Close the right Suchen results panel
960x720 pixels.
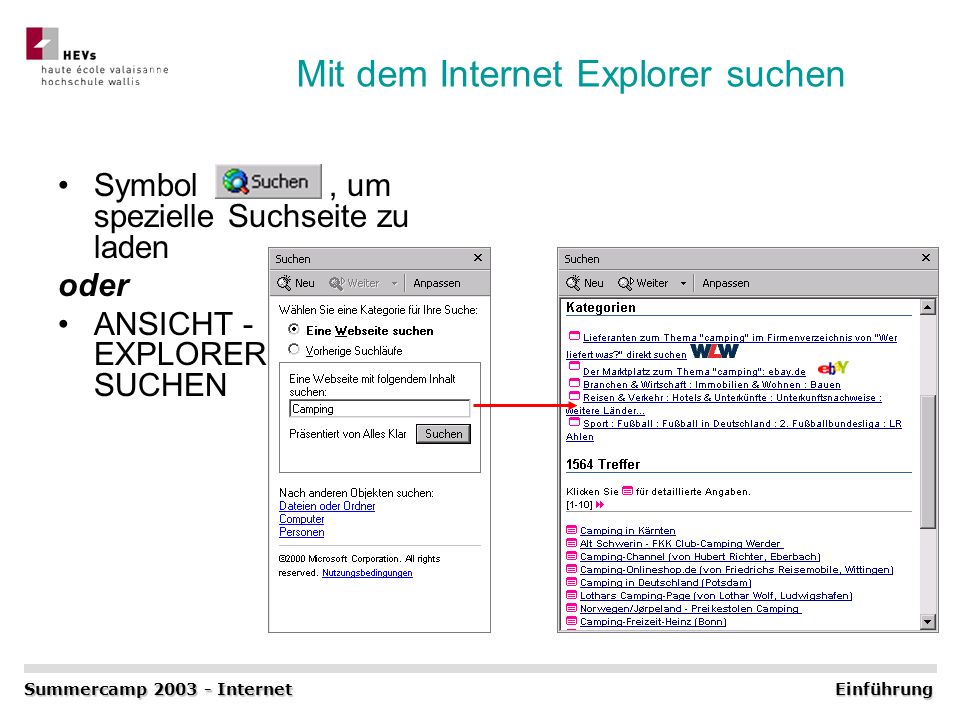pyautogui.click(x=926, y=258)
